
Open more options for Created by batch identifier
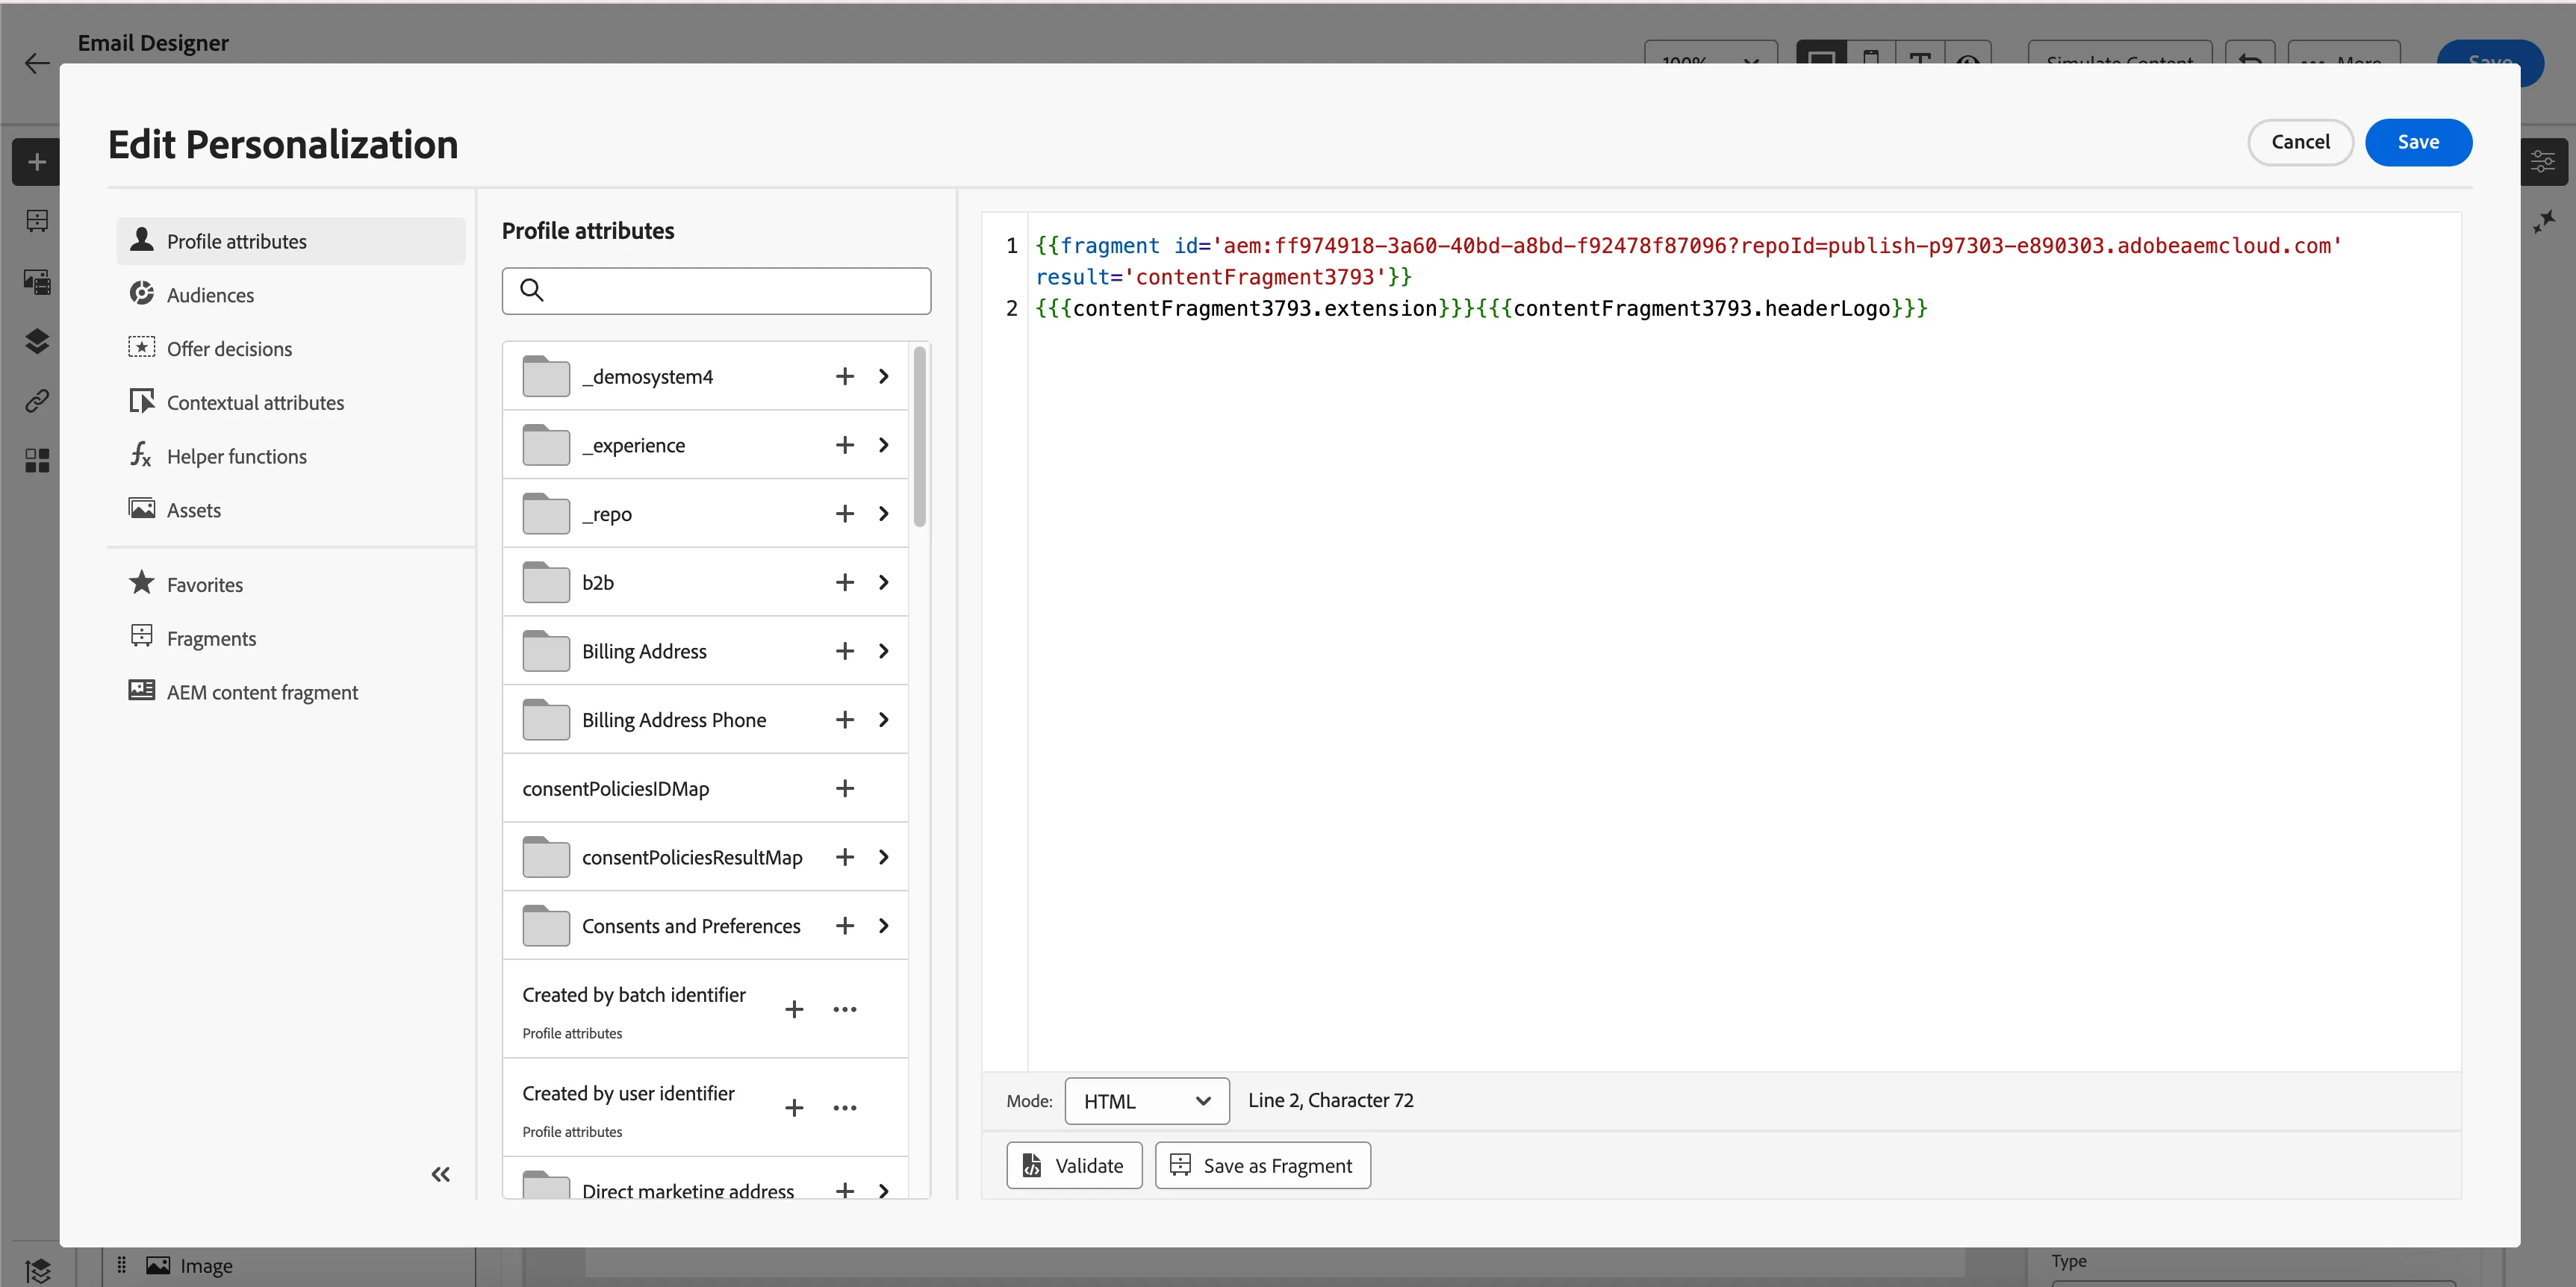pos(845,1009)
